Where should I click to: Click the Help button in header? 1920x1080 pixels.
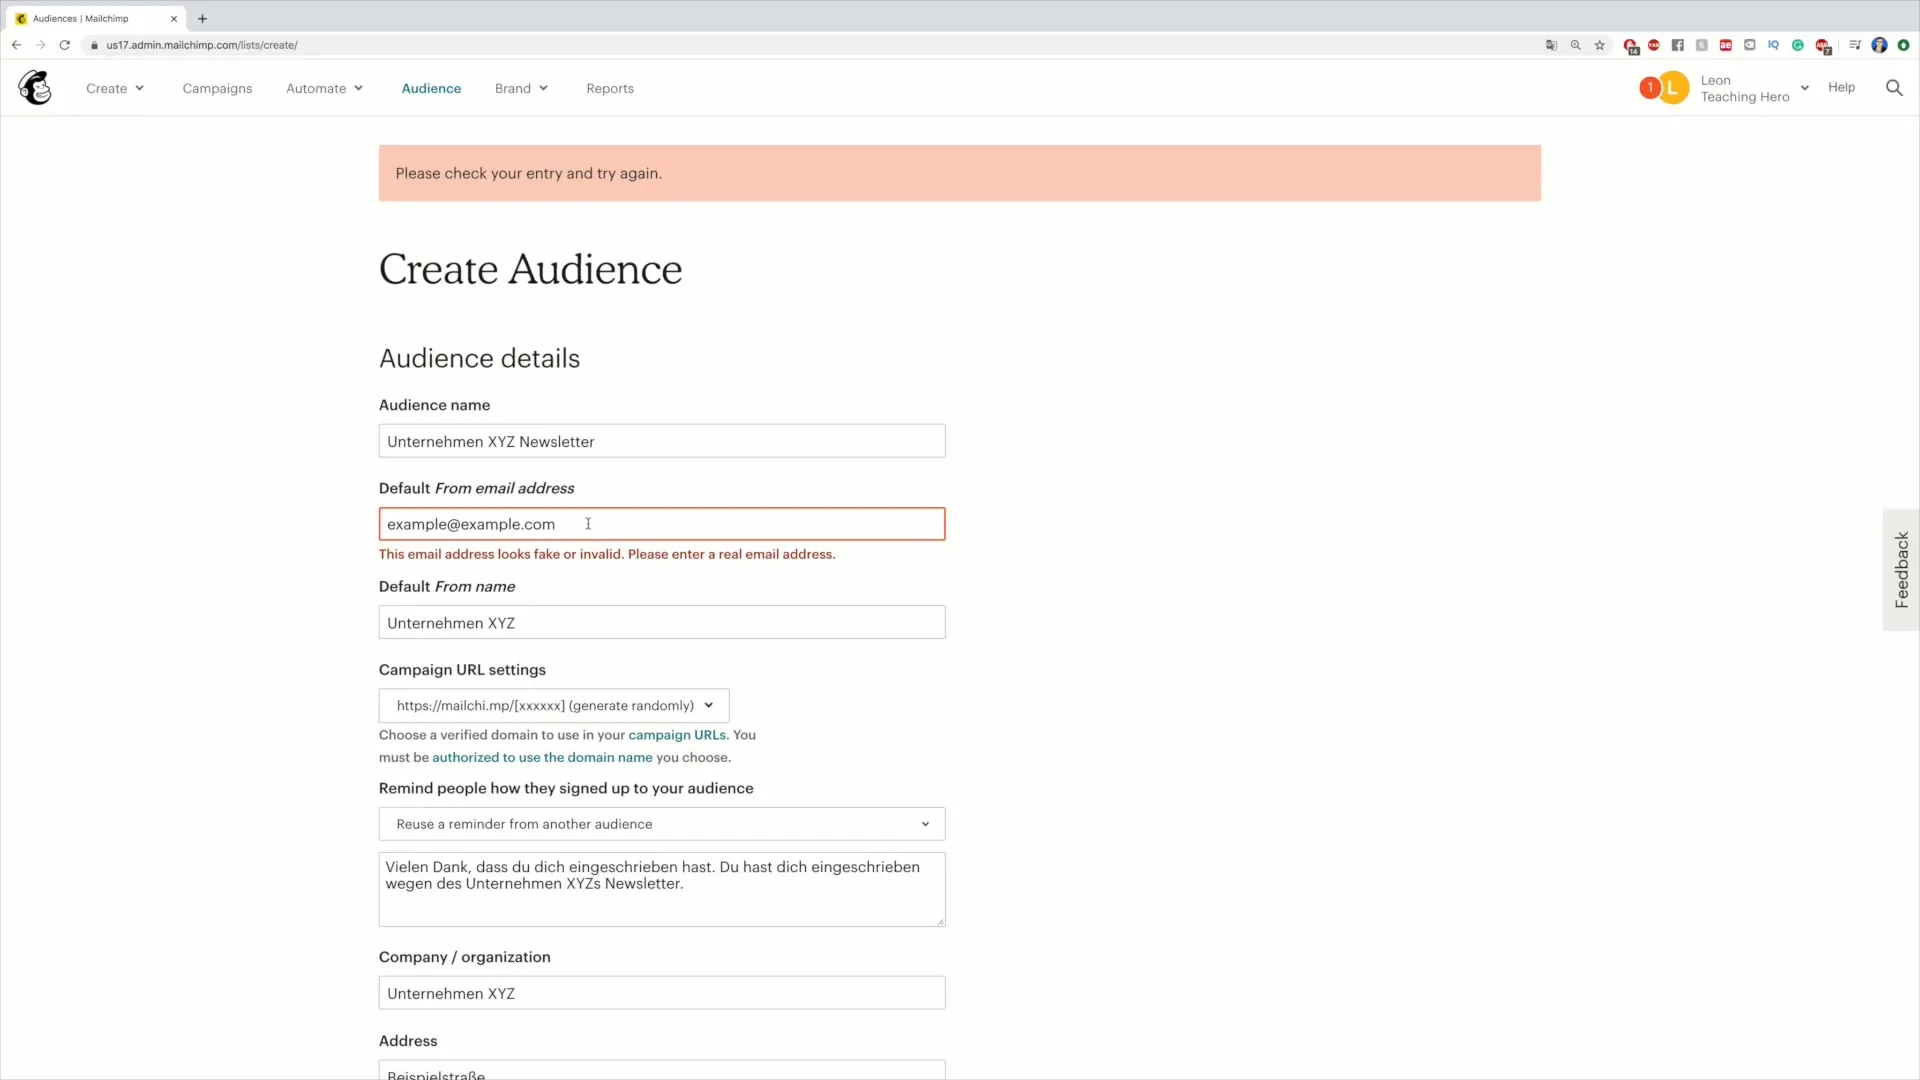pyautogui.click(x=1842, y=87)
